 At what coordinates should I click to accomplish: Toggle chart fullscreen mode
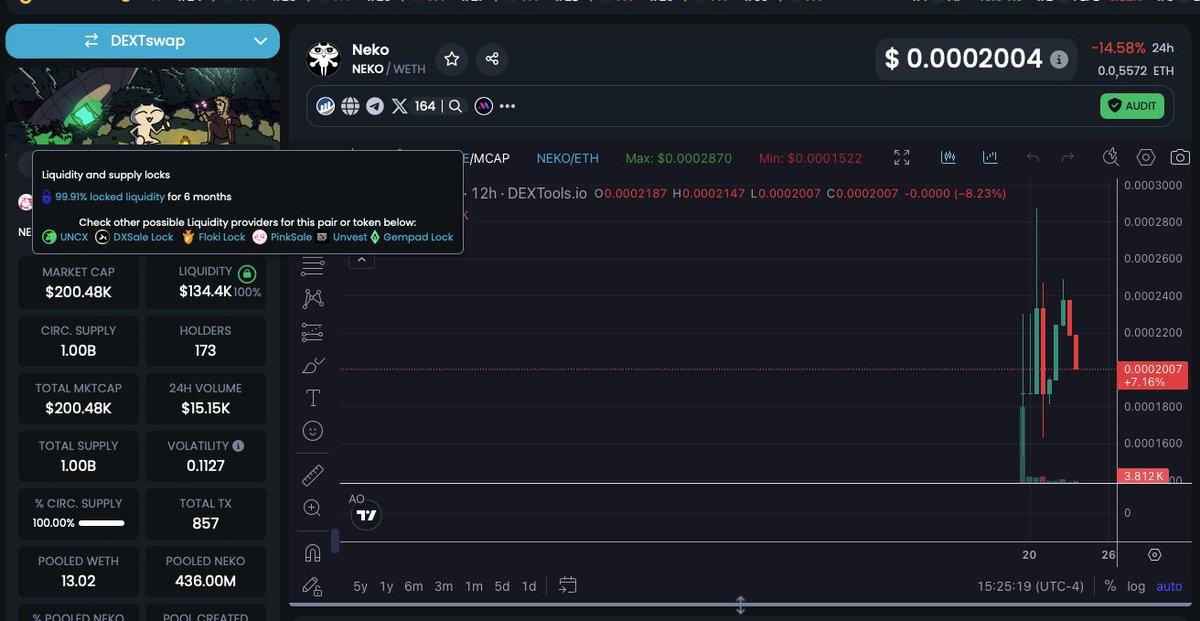902,157
